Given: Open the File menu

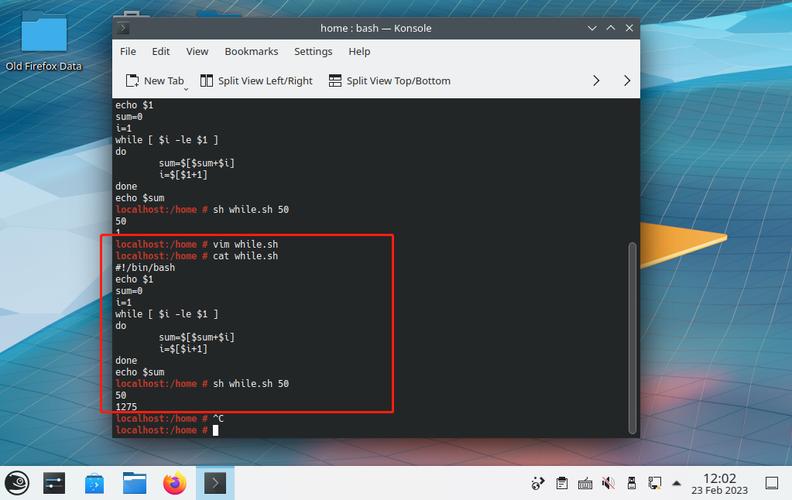Looking at the screenshot, I should coord(128,52).
